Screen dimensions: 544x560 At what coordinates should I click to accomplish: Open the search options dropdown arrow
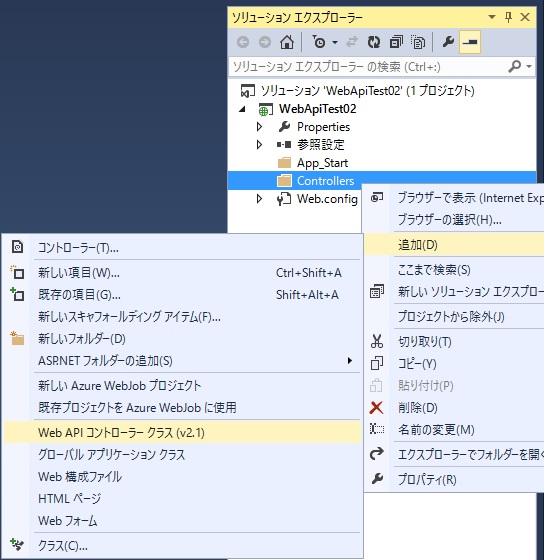[529, 66]
